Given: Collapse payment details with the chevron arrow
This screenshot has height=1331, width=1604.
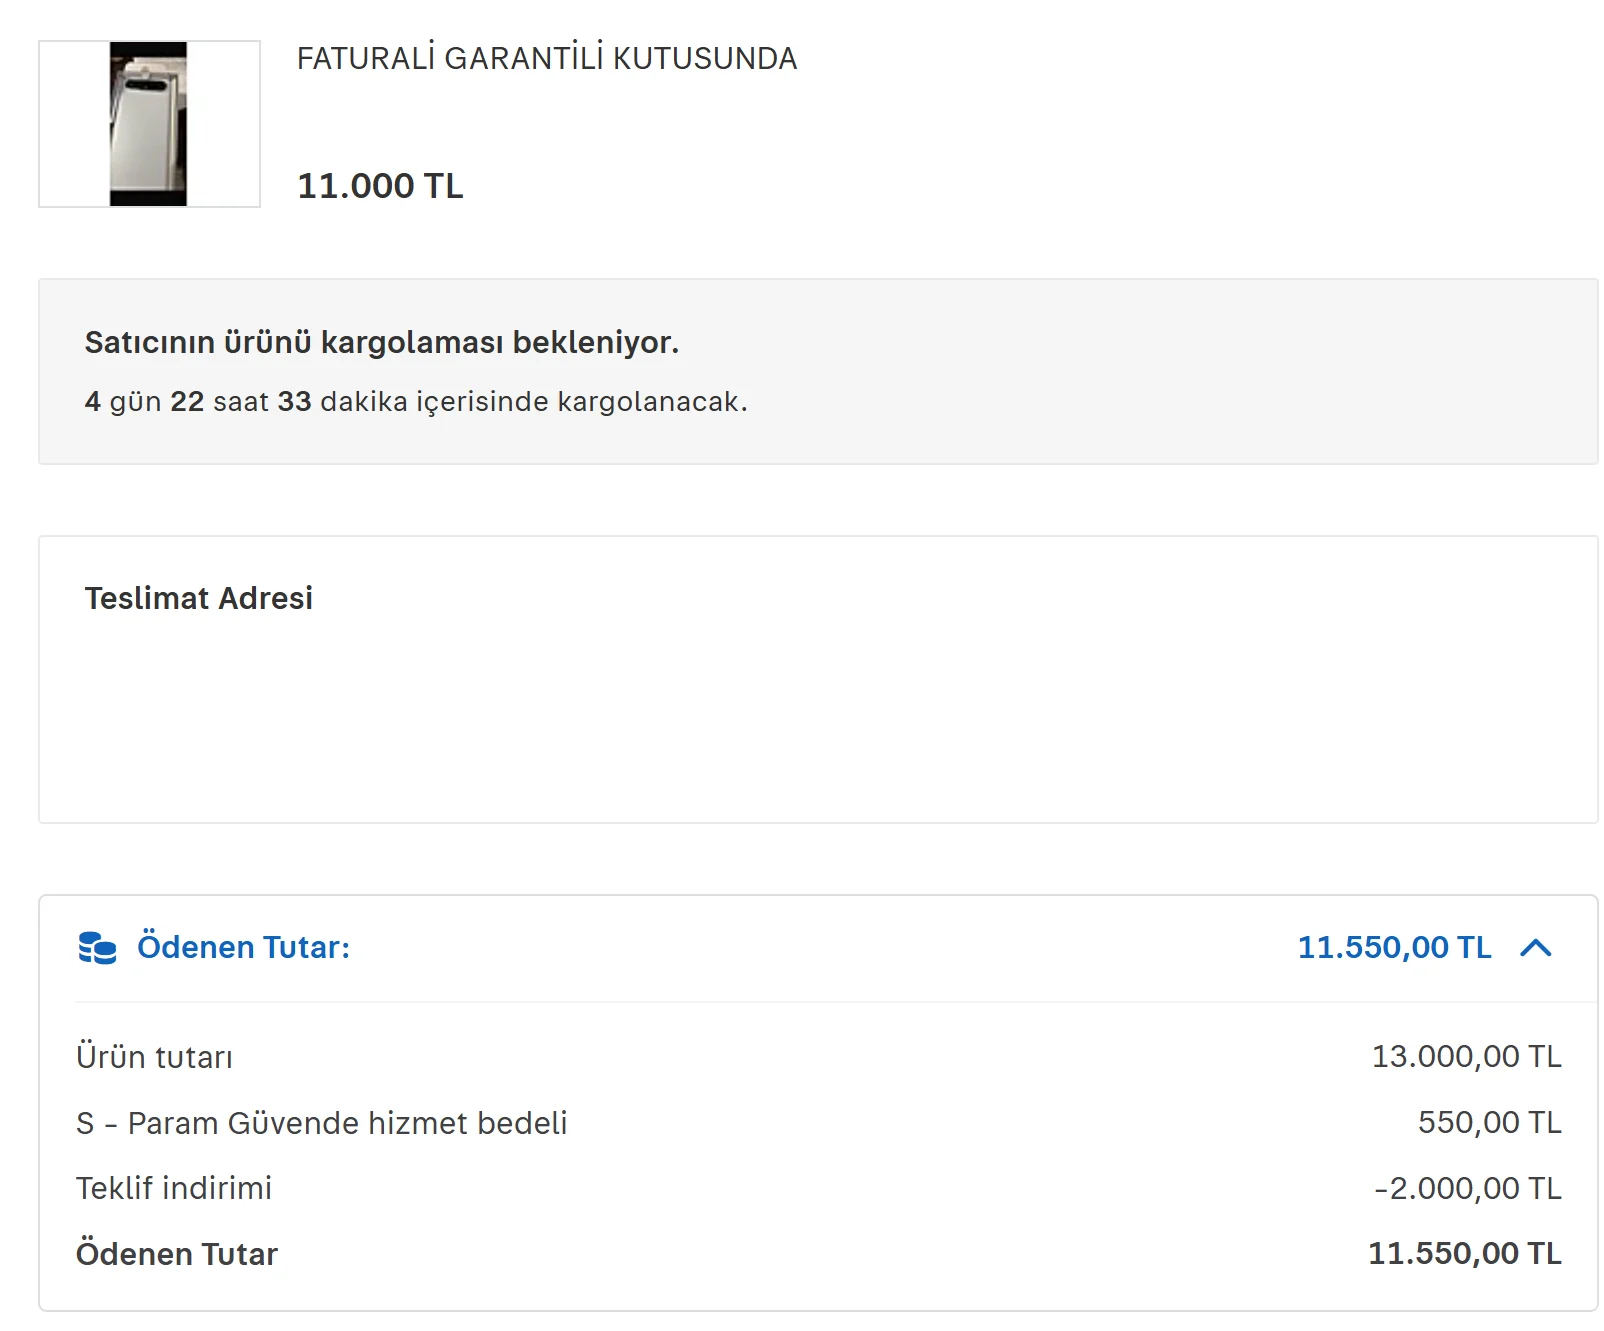Looking at the screenshot, I should pyautogui.click(x=1535, y=947).
